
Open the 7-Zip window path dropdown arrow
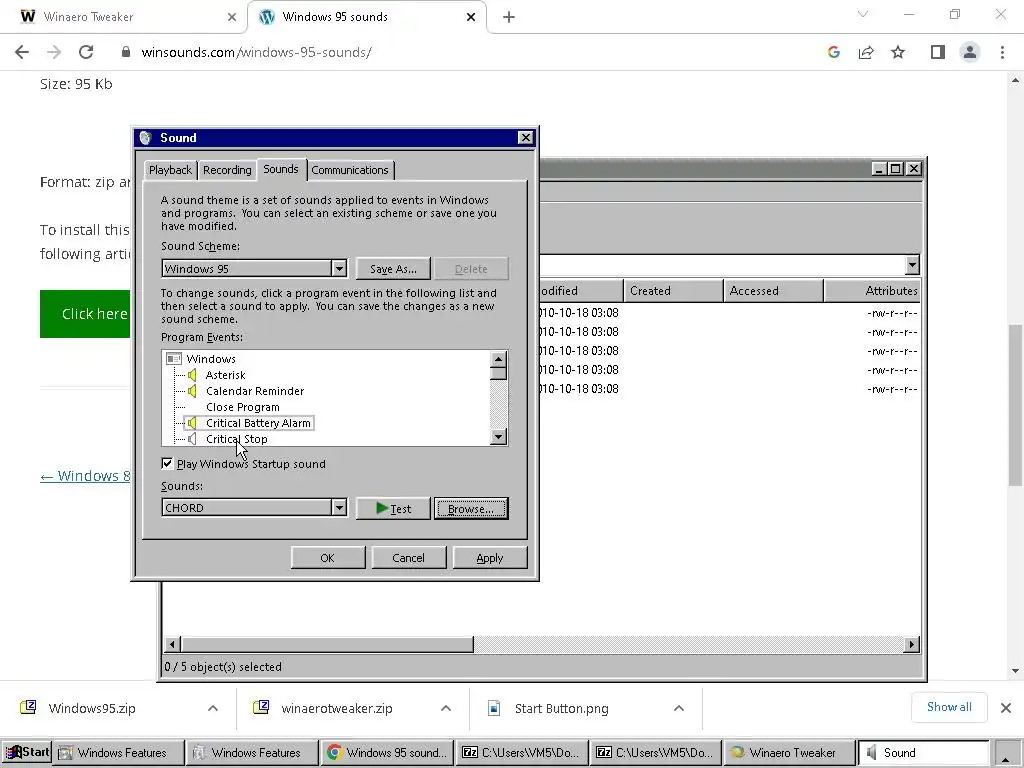point(912,265)
